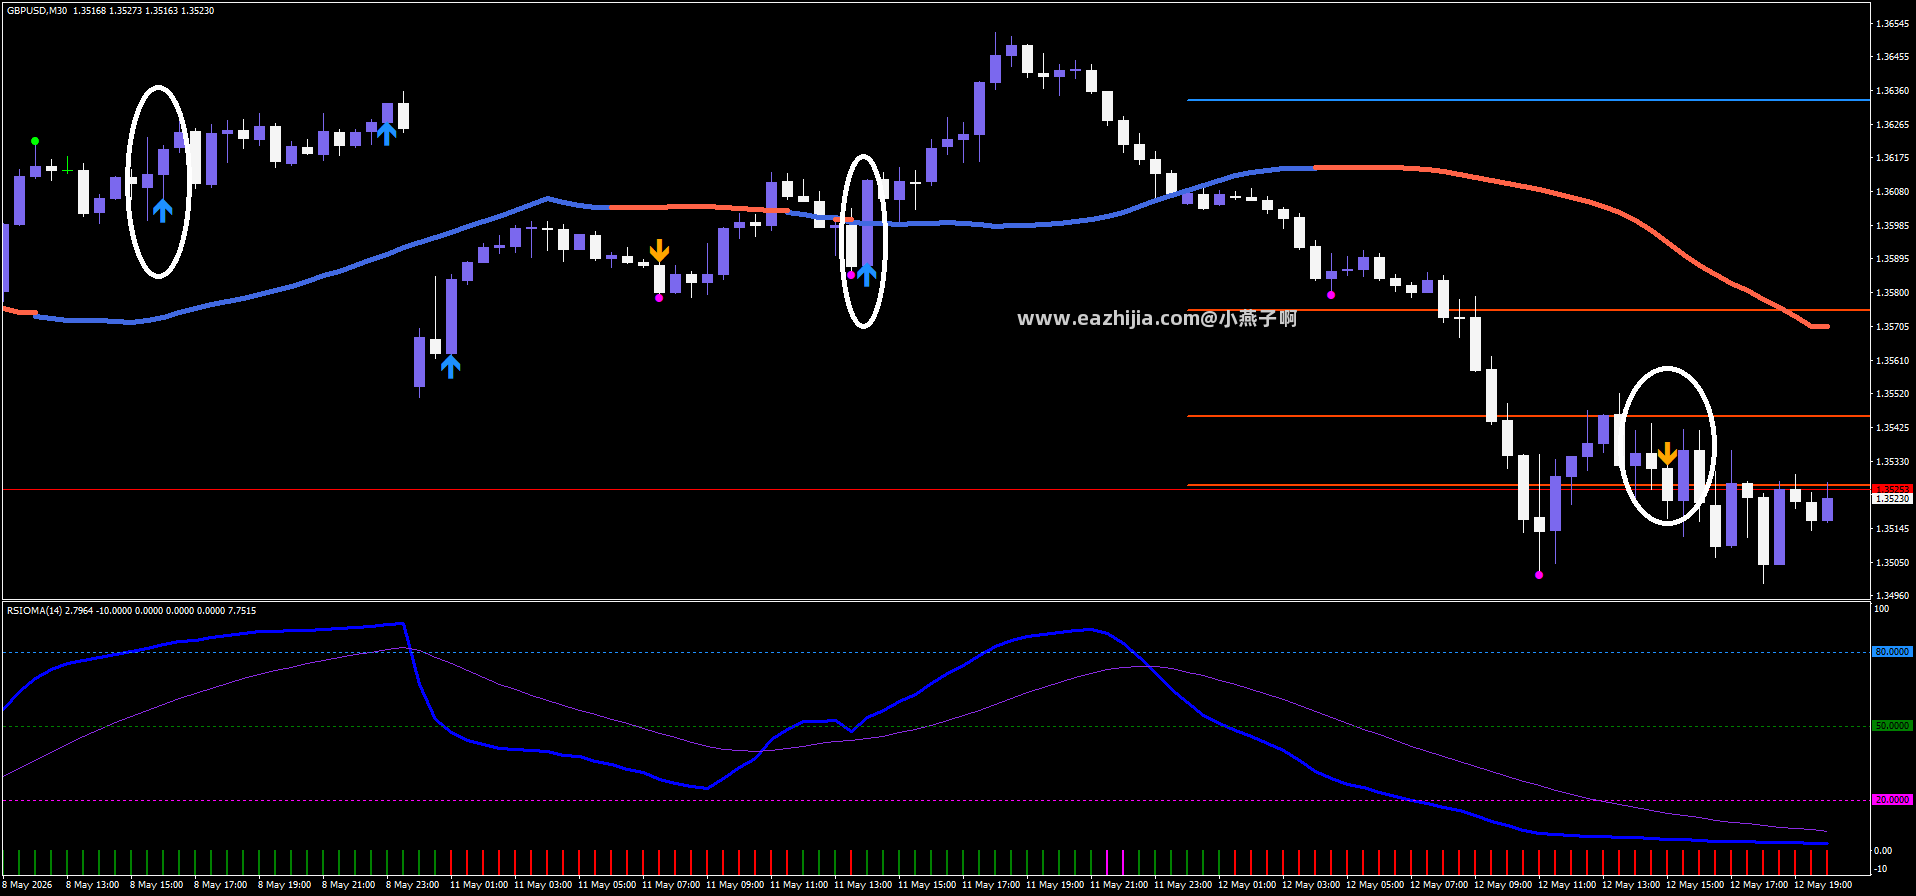Click the 1.34960 price scale label

coord(1892,596)
